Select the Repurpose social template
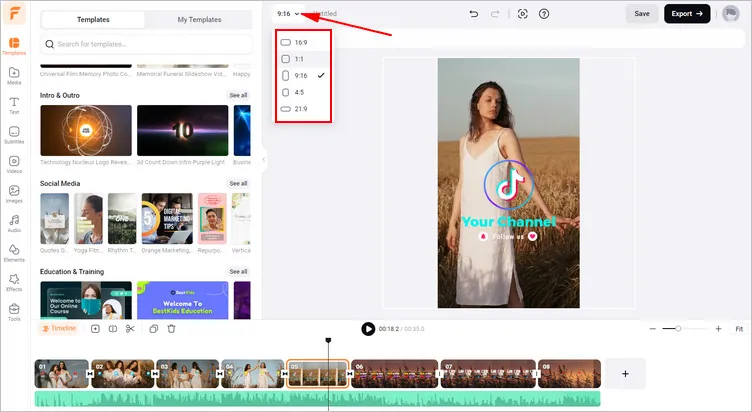The image size is (752, 412). [x=212, y=219]
